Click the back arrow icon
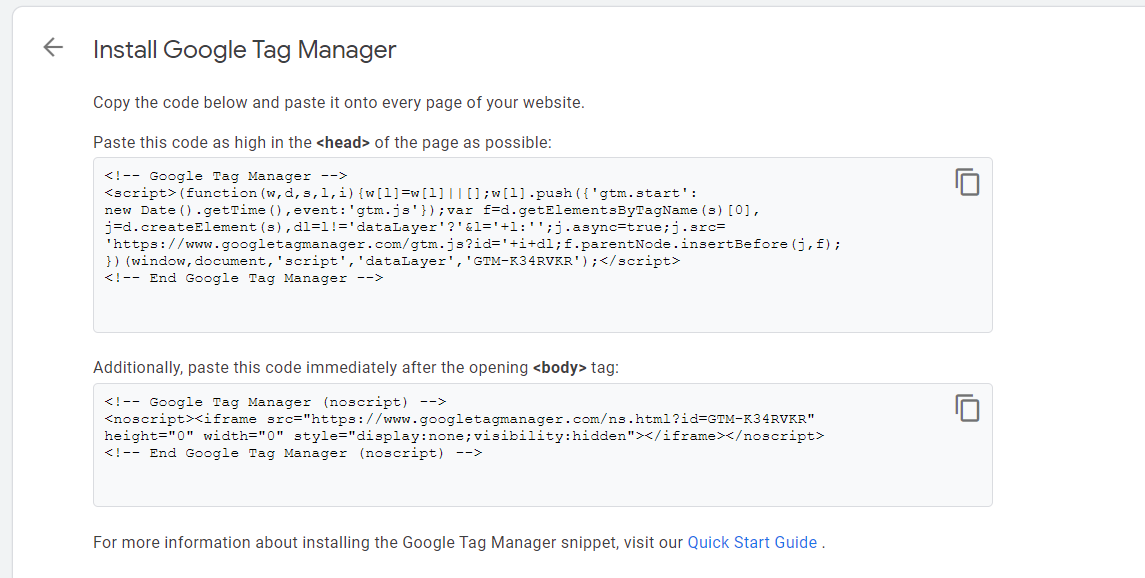This screenshot has width=1145, height=578. pyautogui.click(x=53, y=47)
